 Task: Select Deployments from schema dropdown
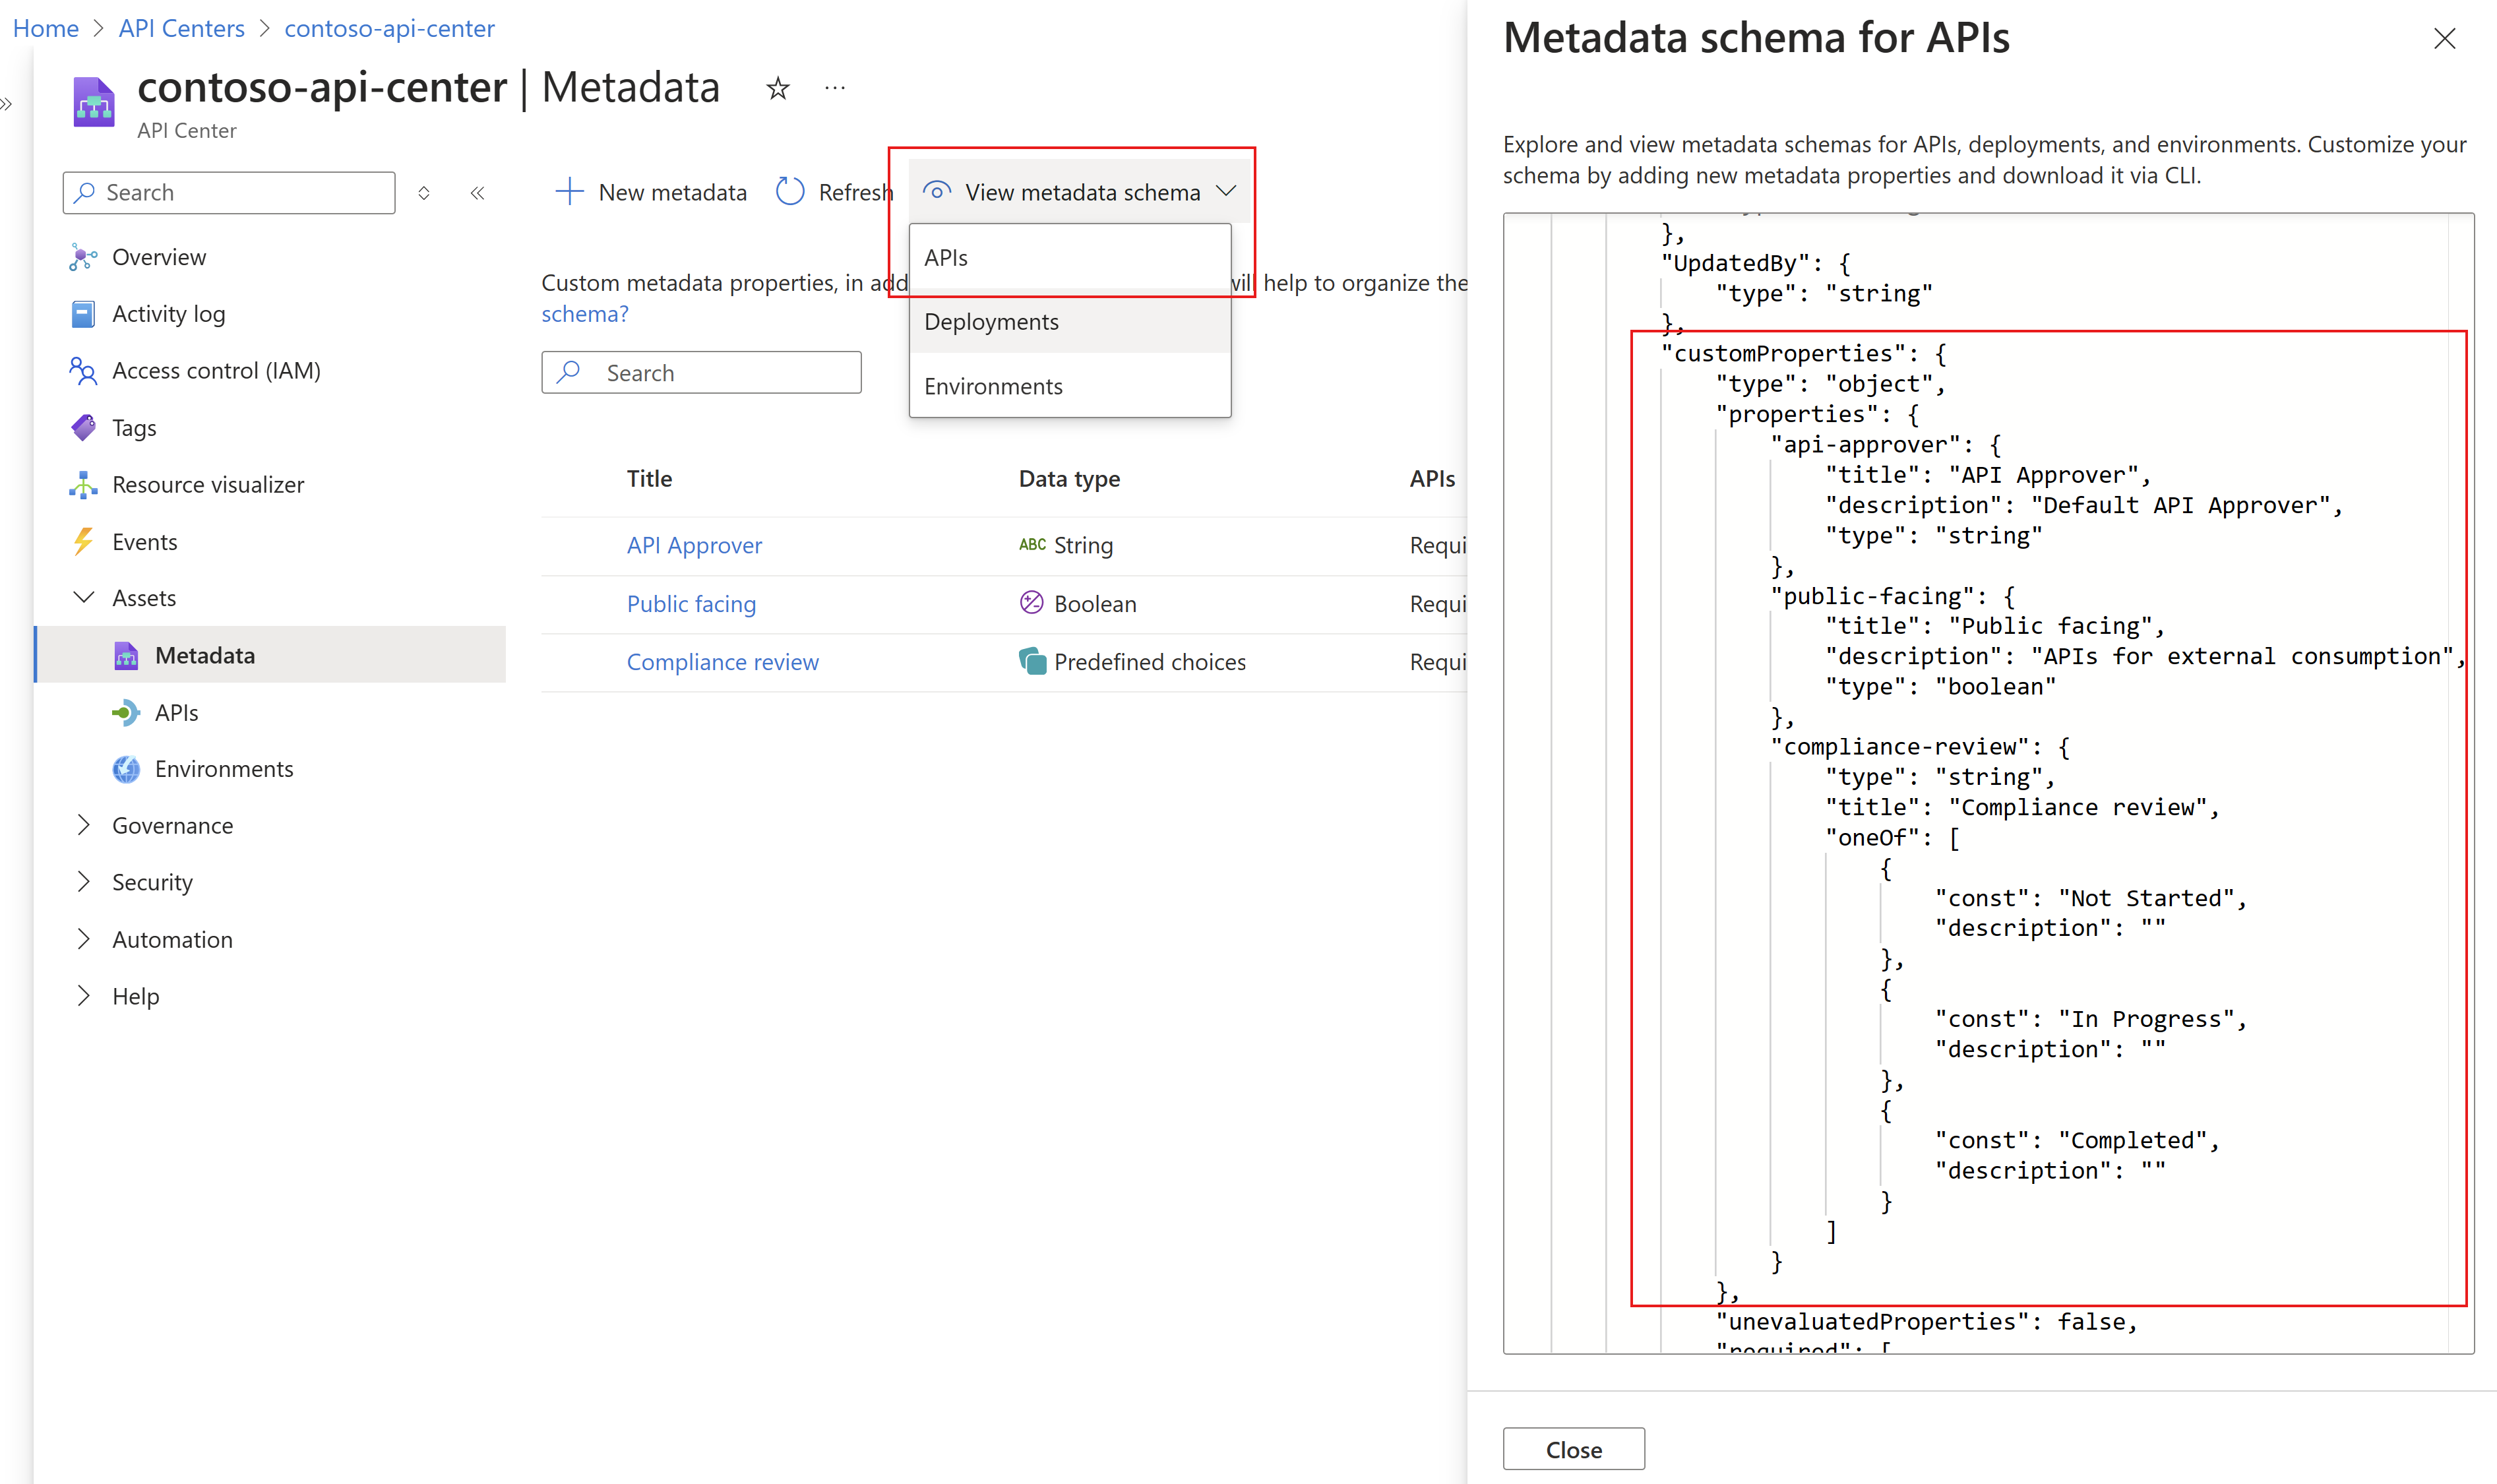pos(993,320)
